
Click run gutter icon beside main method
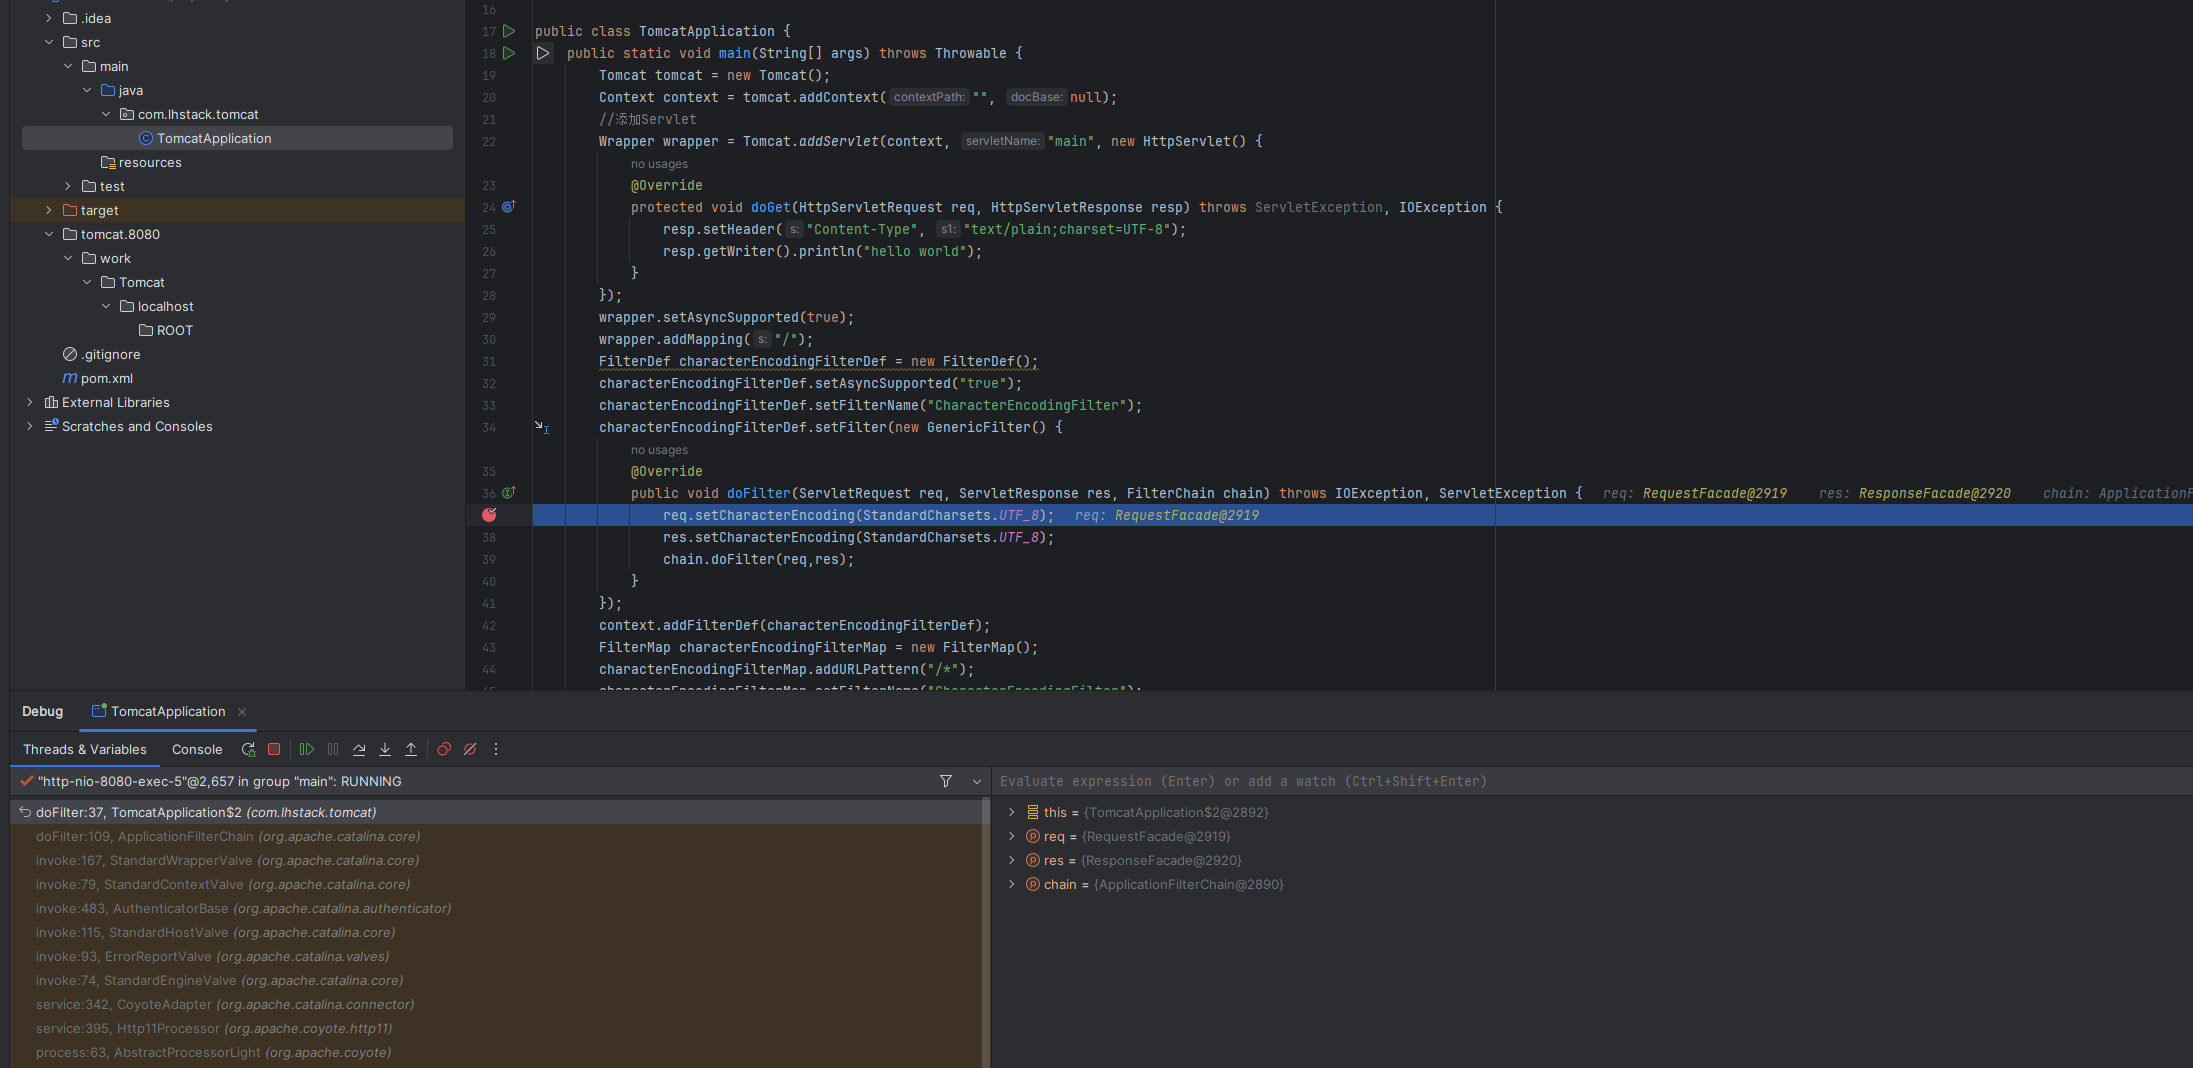pos(509,53)
